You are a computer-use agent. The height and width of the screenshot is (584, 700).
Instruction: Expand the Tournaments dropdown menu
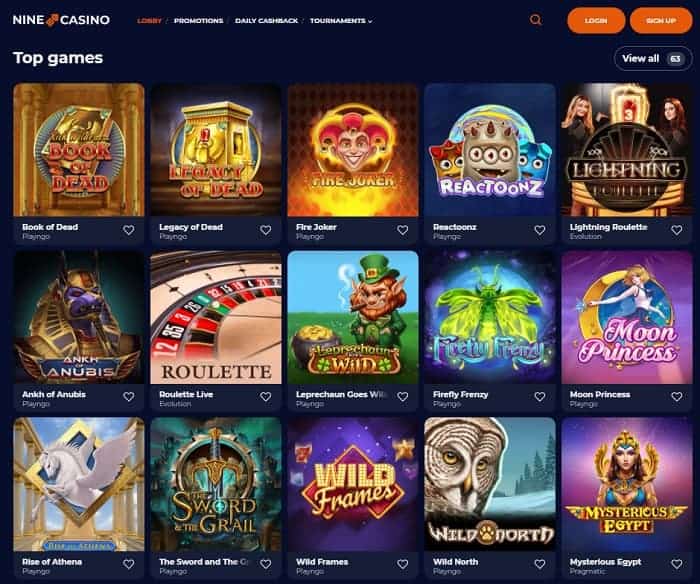[x=341, y=21]
